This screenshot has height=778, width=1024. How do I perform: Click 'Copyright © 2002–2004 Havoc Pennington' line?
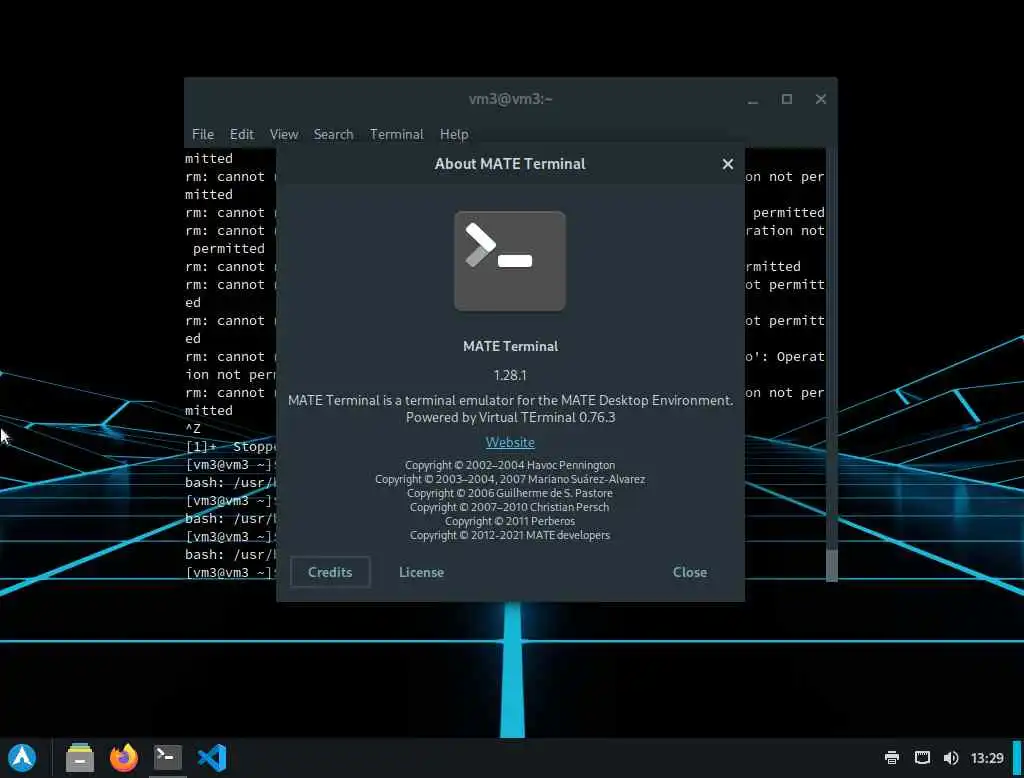[x=510, y=465]
